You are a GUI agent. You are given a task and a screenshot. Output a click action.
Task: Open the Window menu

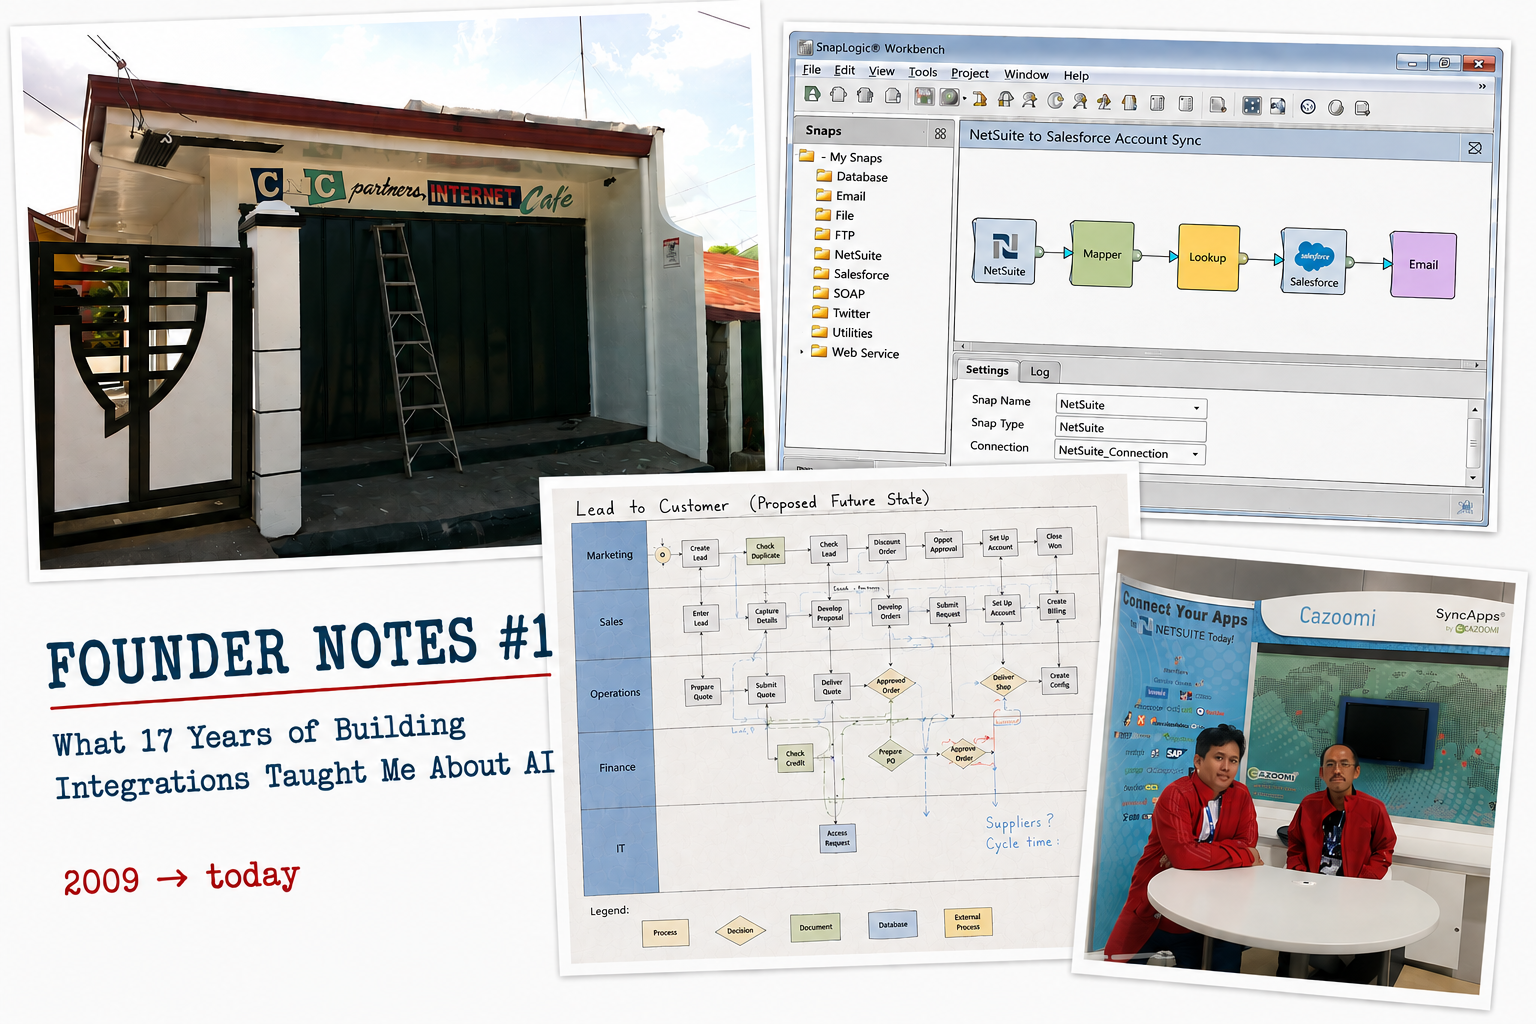pyautogui.click(x=1026, y=74)
